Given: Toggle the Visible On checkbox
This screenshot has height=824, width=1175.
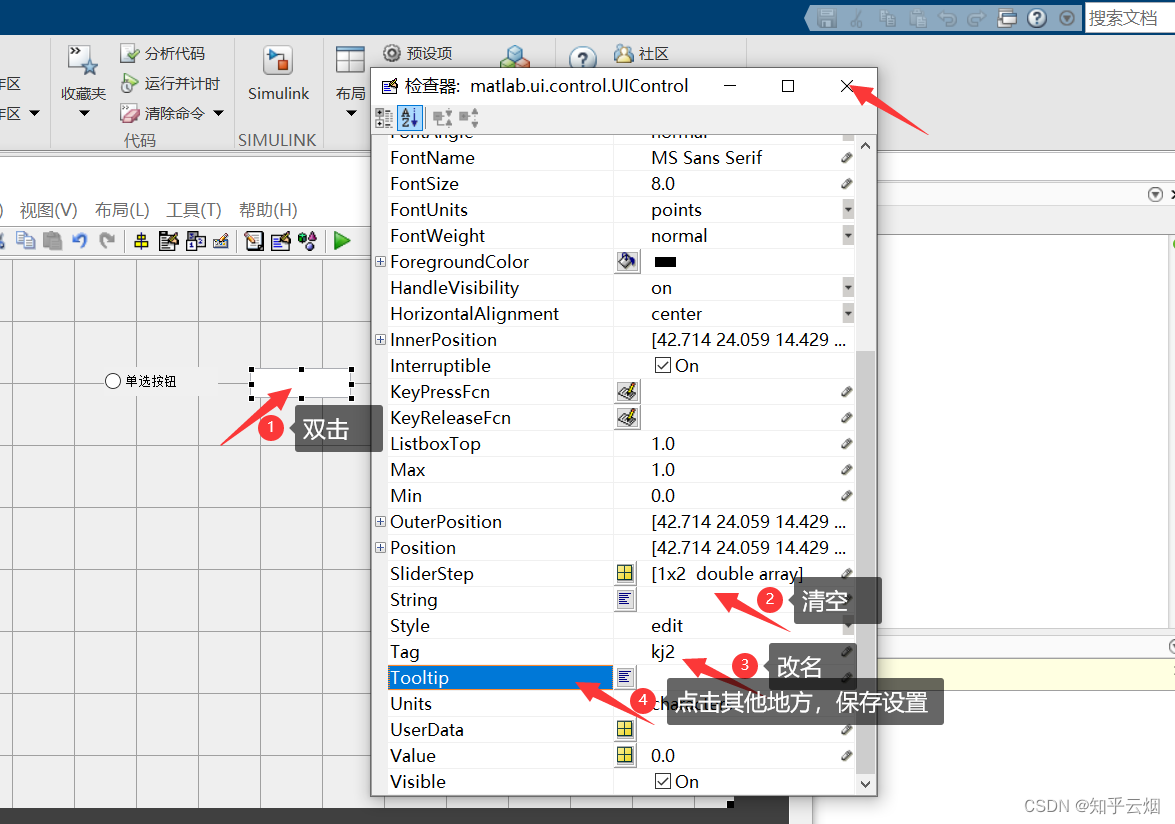Looking at the screenshot, I should (x=661, y=781).
